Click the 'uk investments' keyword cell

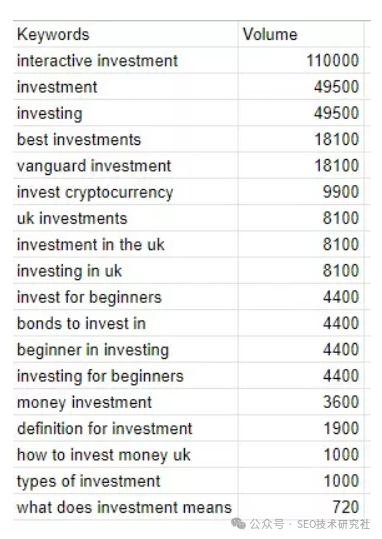125,218
